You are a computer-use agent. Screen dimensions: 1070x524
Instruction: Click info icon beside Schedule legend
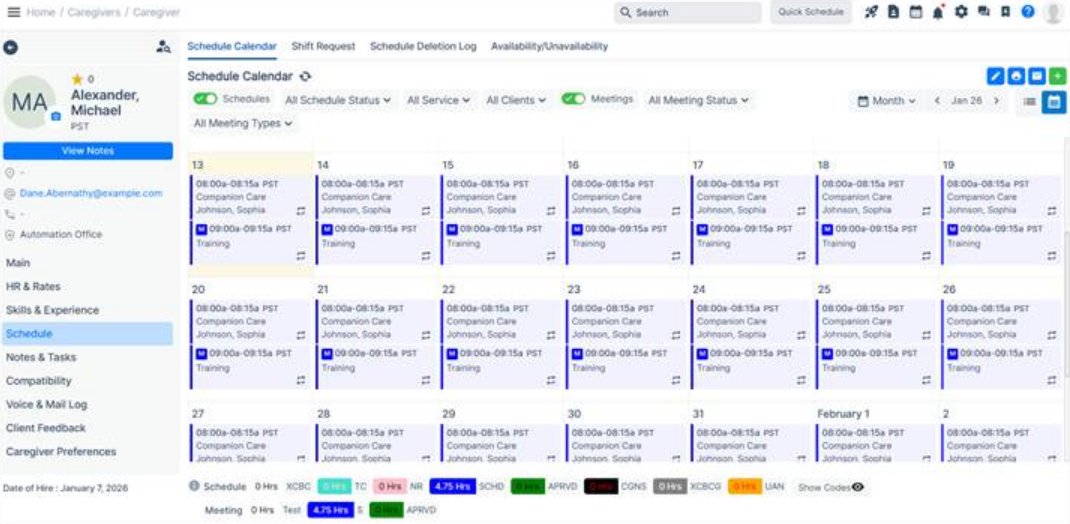pos(194,486)
